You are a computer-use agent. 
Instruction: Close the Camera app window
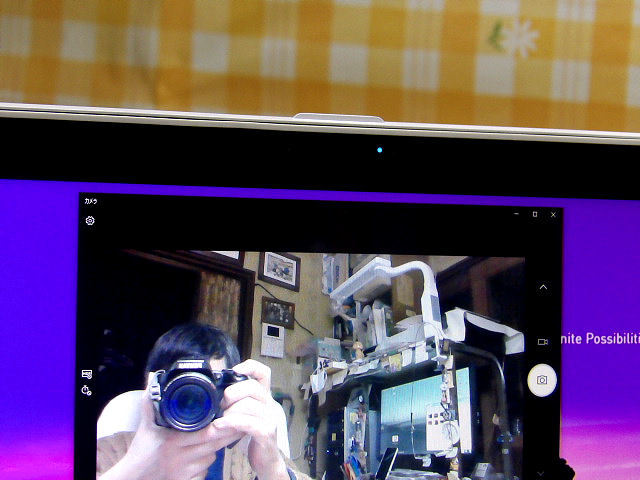click(x=553, y=215)
